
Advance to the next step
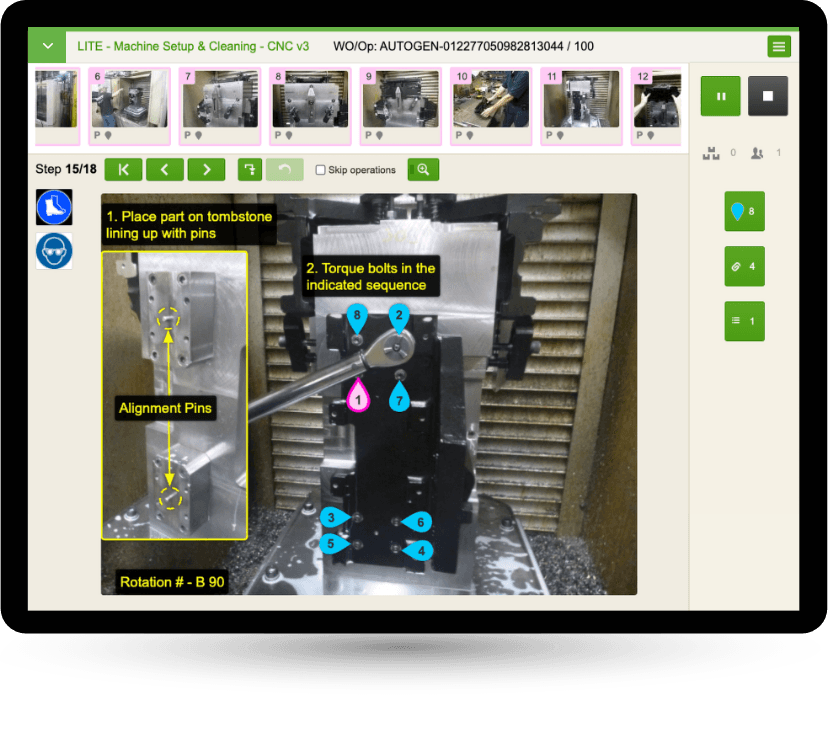point(206,169)
